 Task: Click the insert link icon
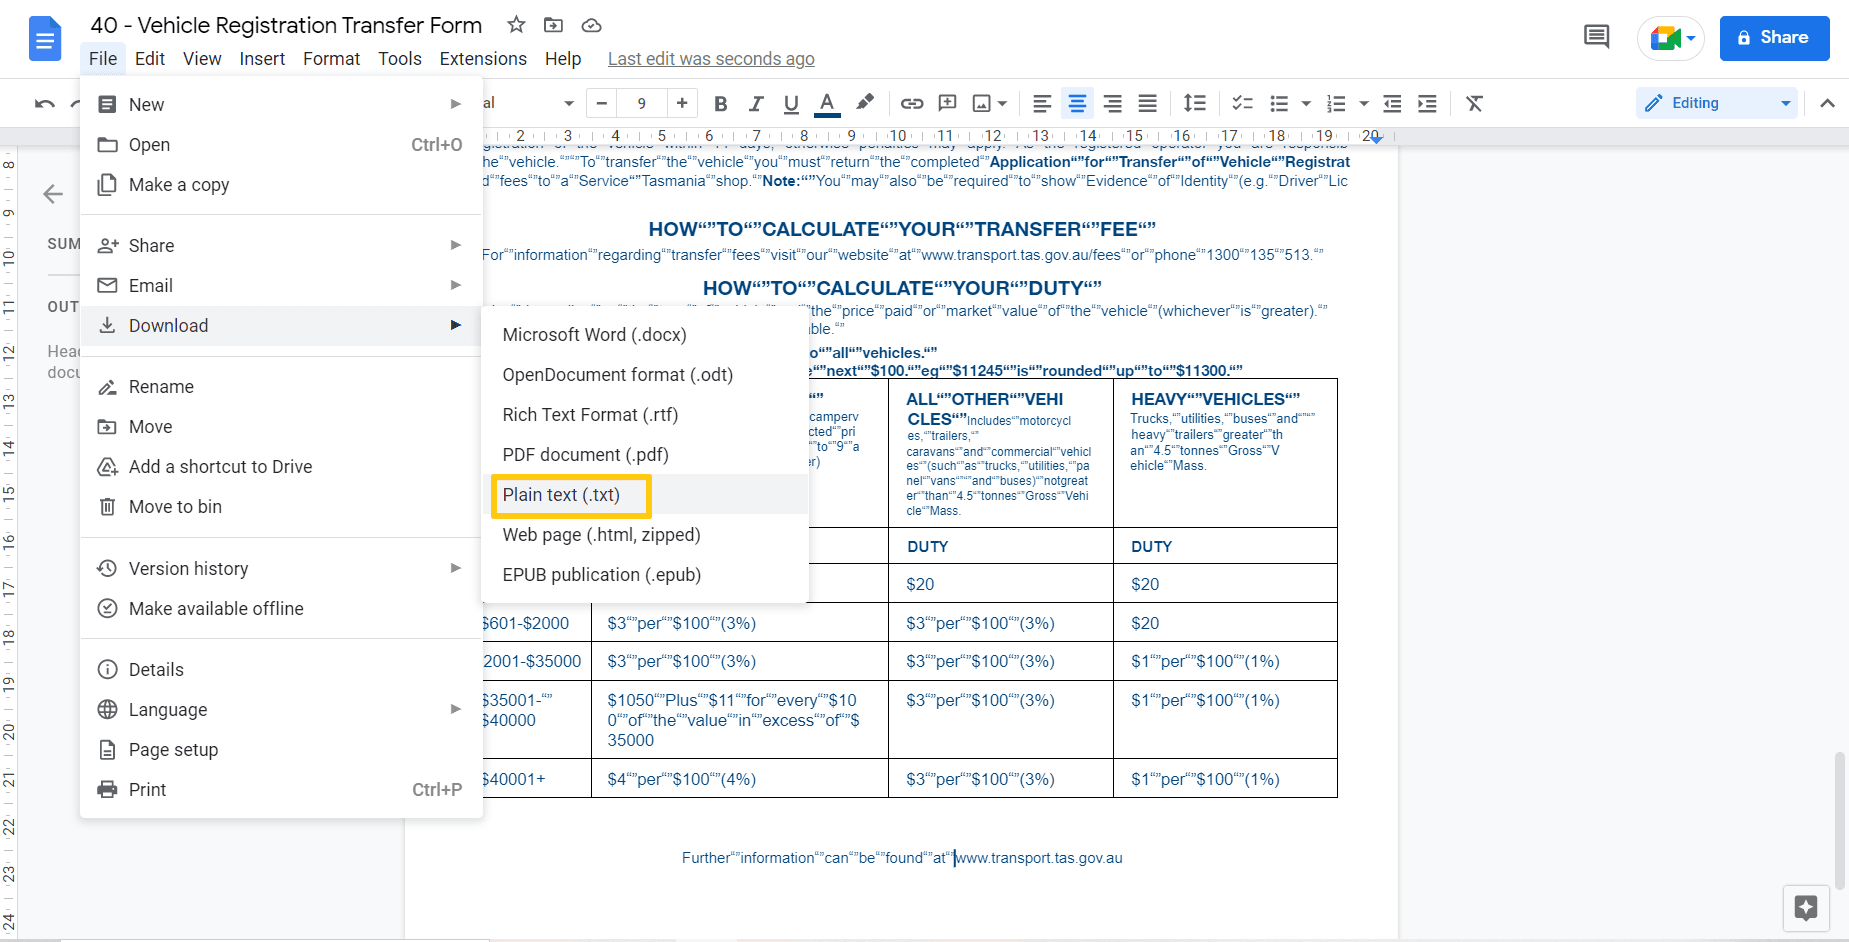[912, 103]
